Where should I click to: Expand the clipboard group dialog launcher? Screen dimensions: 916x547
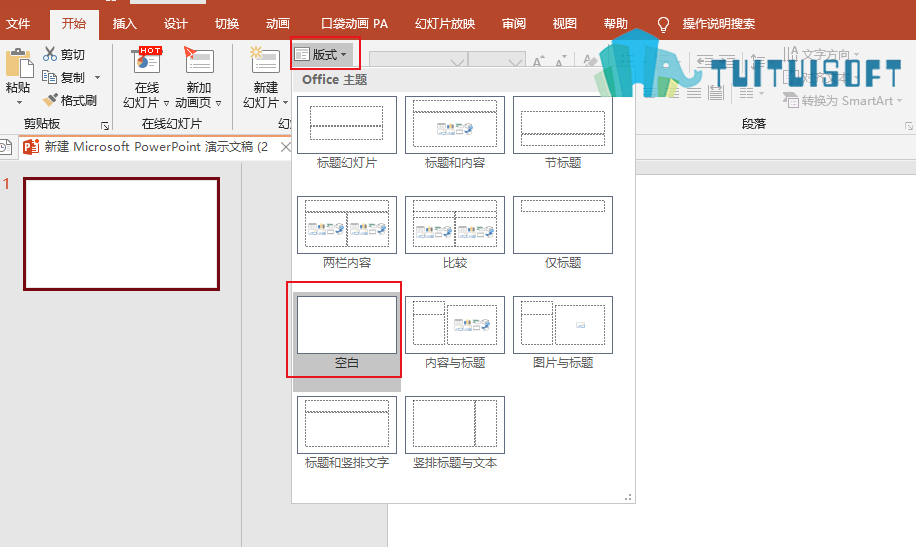[x=105, y=125]
